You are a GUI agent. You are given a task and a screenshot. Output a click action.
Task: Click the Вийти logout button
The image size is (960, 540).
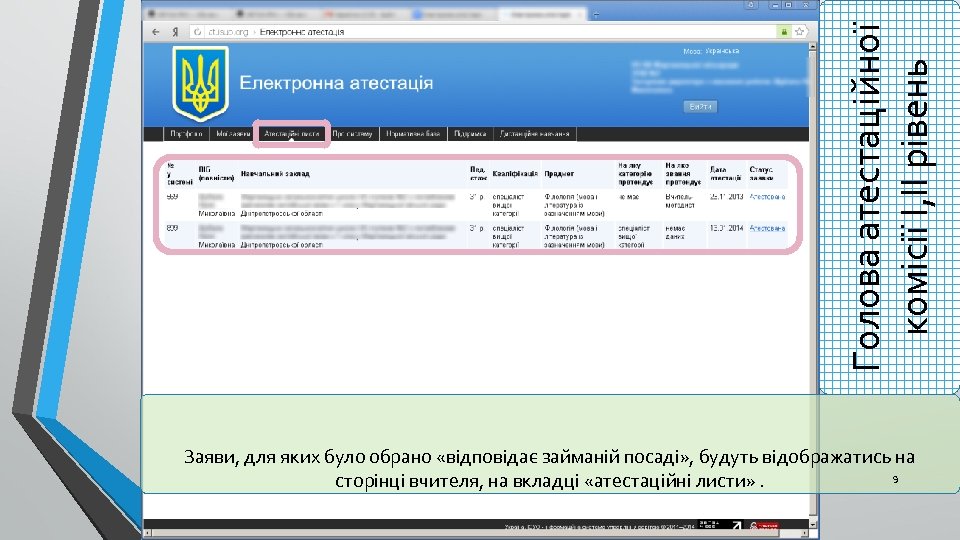700,107
